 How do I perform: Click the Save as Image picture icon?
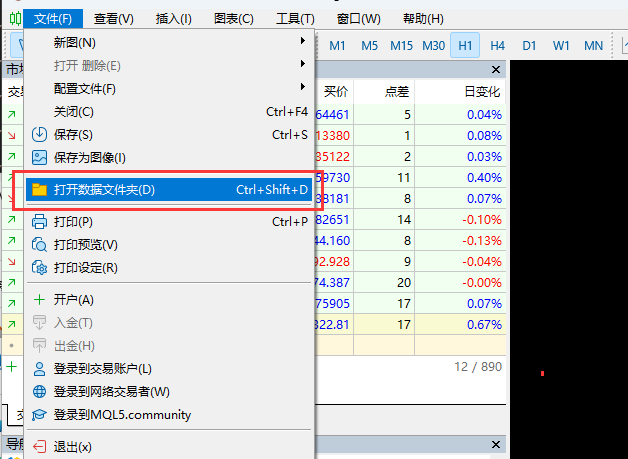coord(40,157)
